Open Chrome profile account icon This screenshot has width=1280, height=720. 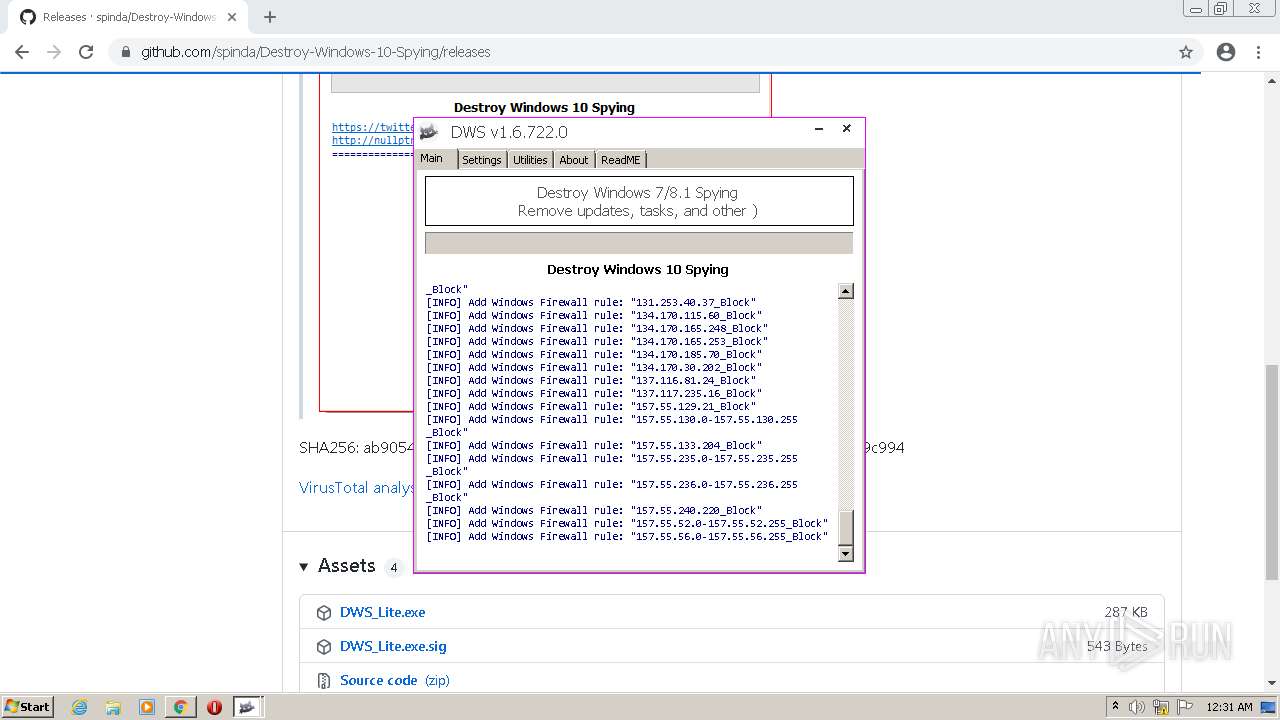1226,52
